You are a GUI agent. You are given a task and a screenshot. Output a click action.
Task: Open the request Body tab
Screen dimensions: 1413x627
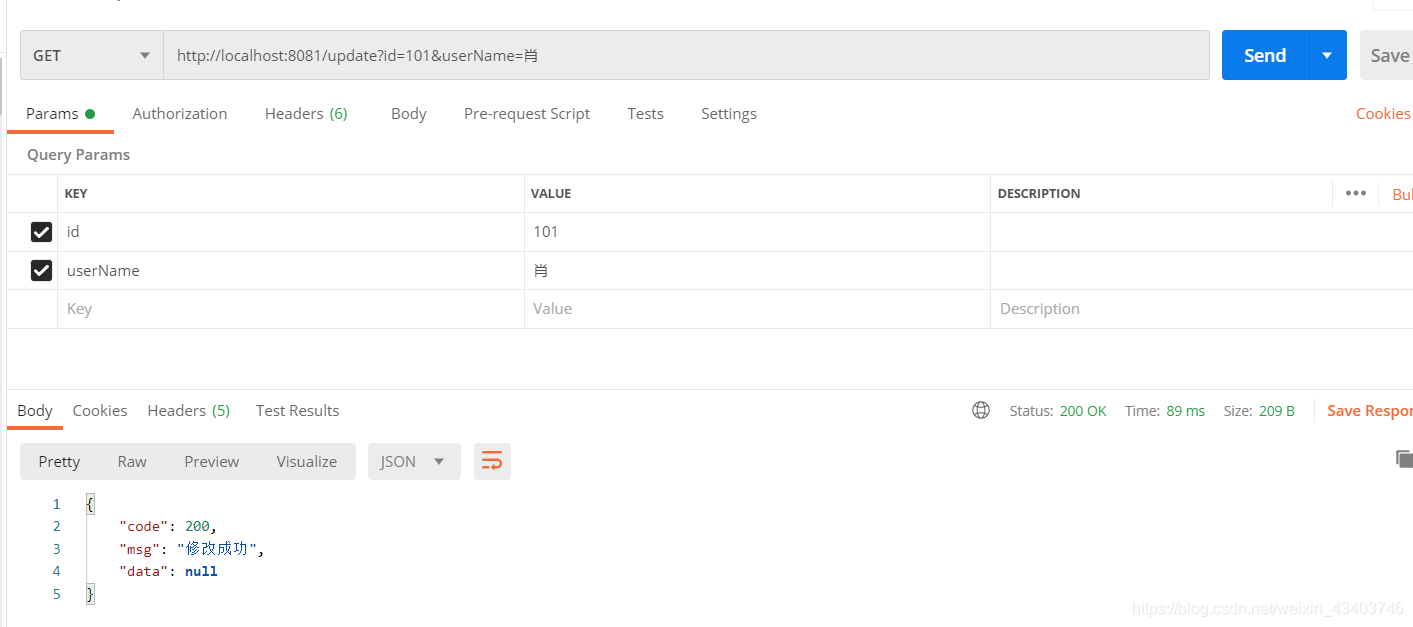pos(409,113)
